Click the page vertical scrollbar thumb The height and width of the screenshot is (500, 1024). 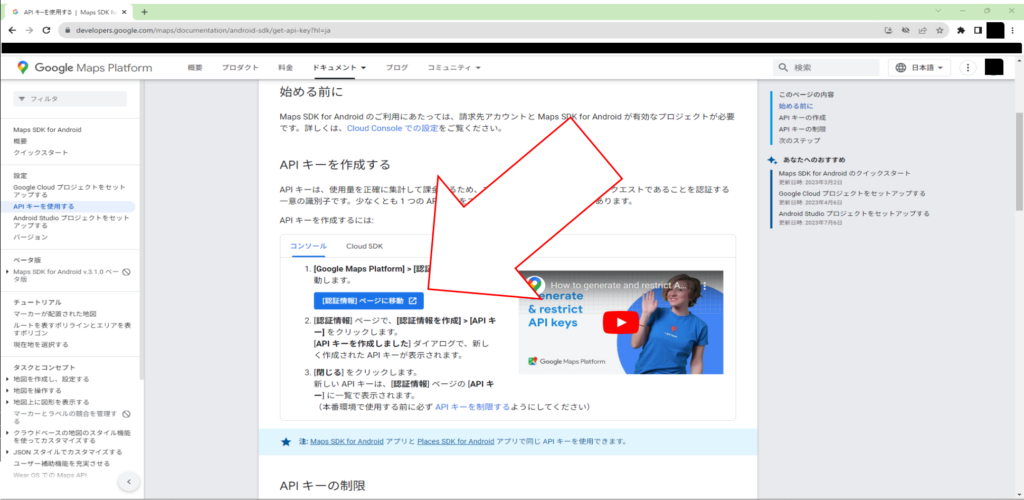click(1019, 161)
